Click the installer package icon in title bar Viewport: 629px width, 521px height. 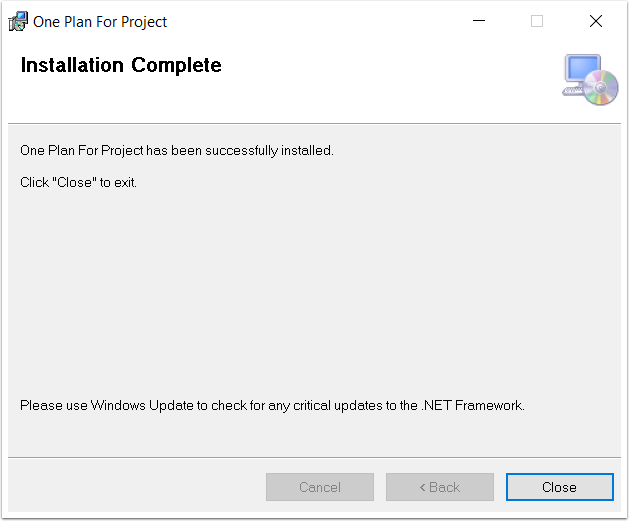click(18, 21)
